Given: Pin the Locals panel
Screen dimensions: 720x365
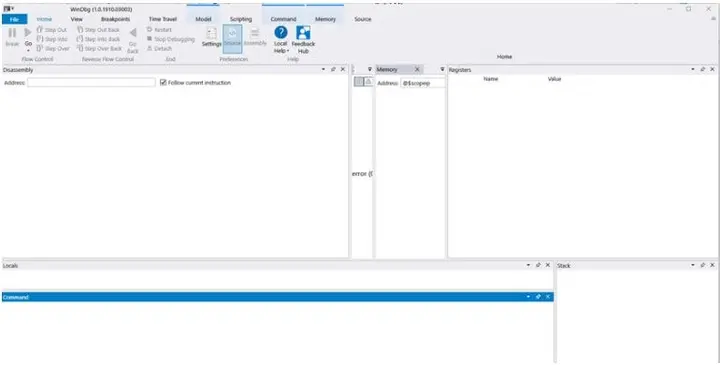Looking at the screenshot, I should point(538,265).
